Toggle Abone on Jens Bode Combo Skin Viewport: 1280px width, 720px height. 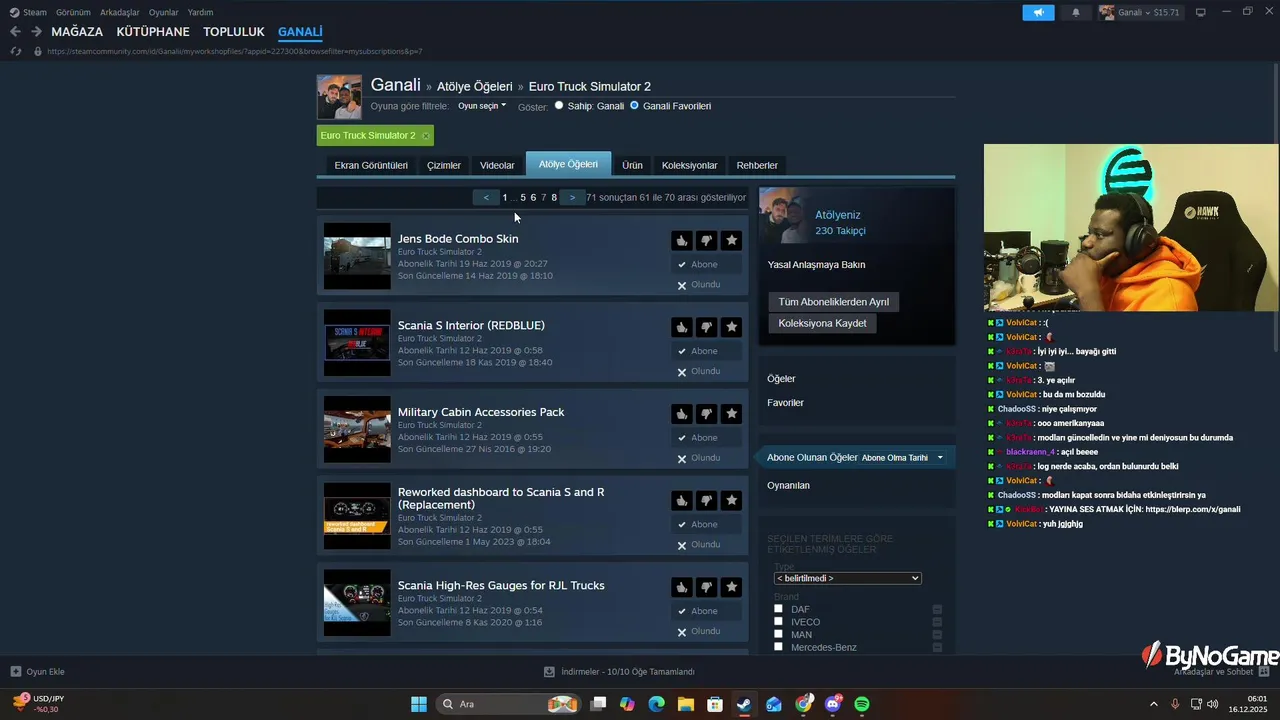tap(706, 265)
